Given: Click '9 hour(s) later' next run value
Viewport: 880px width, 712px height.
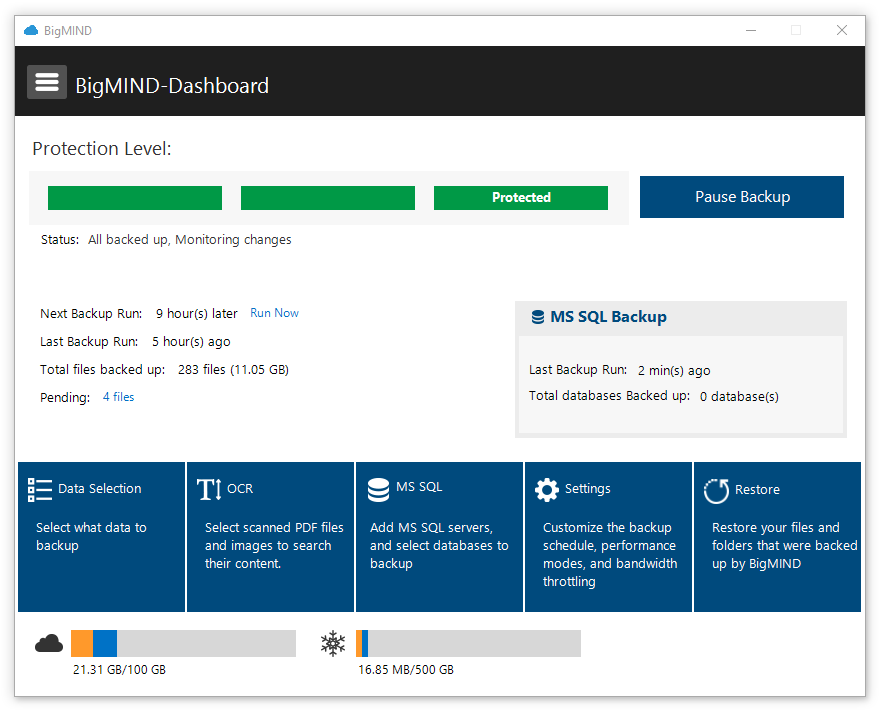Looking at the screenshot, I should 196,314.
